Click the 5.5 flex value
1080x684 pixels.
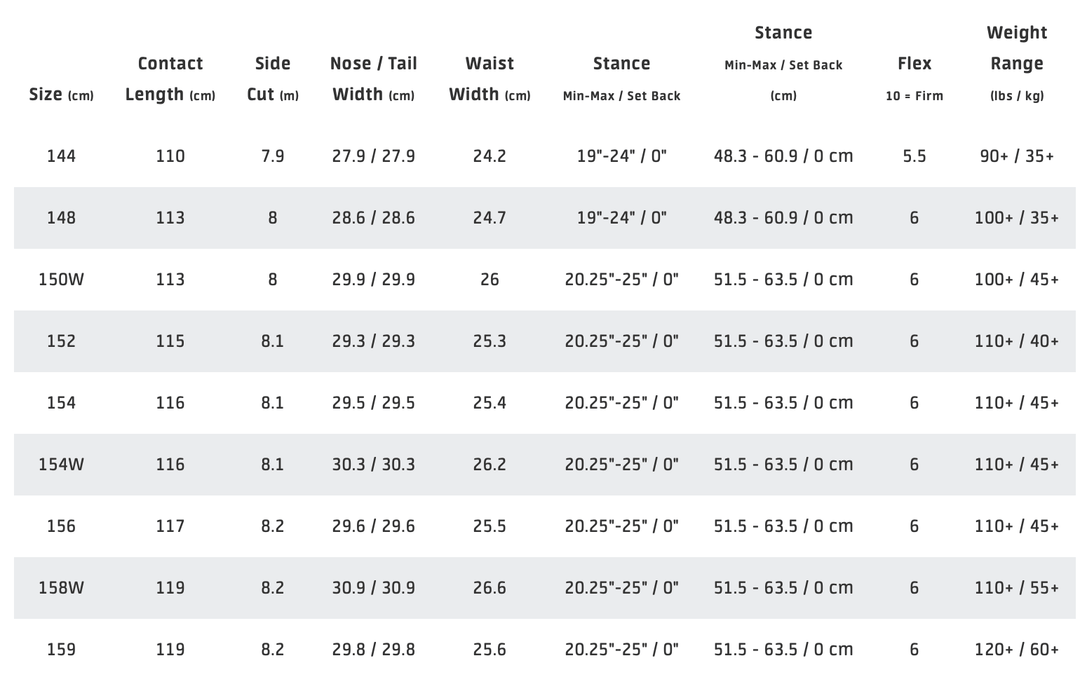tap(914, 156)
